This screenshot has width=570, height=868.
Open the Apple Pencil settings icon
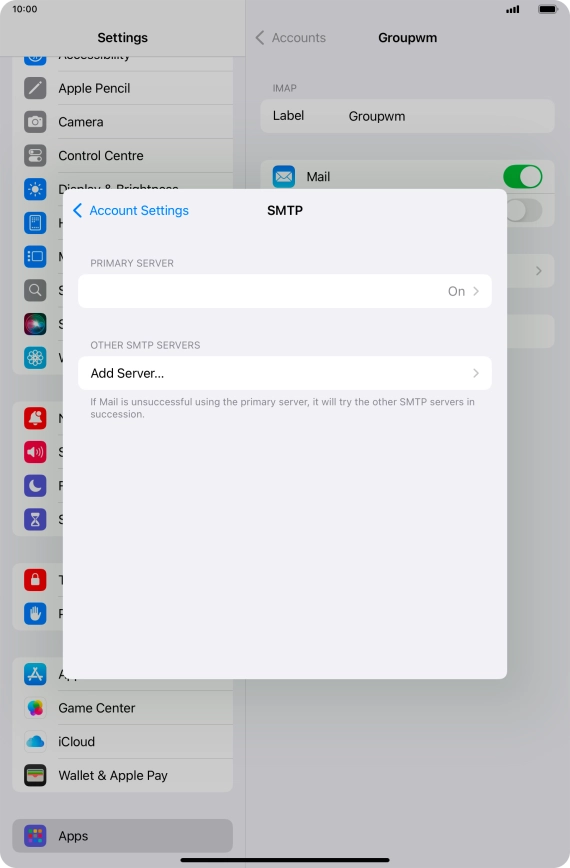point(35,88)
